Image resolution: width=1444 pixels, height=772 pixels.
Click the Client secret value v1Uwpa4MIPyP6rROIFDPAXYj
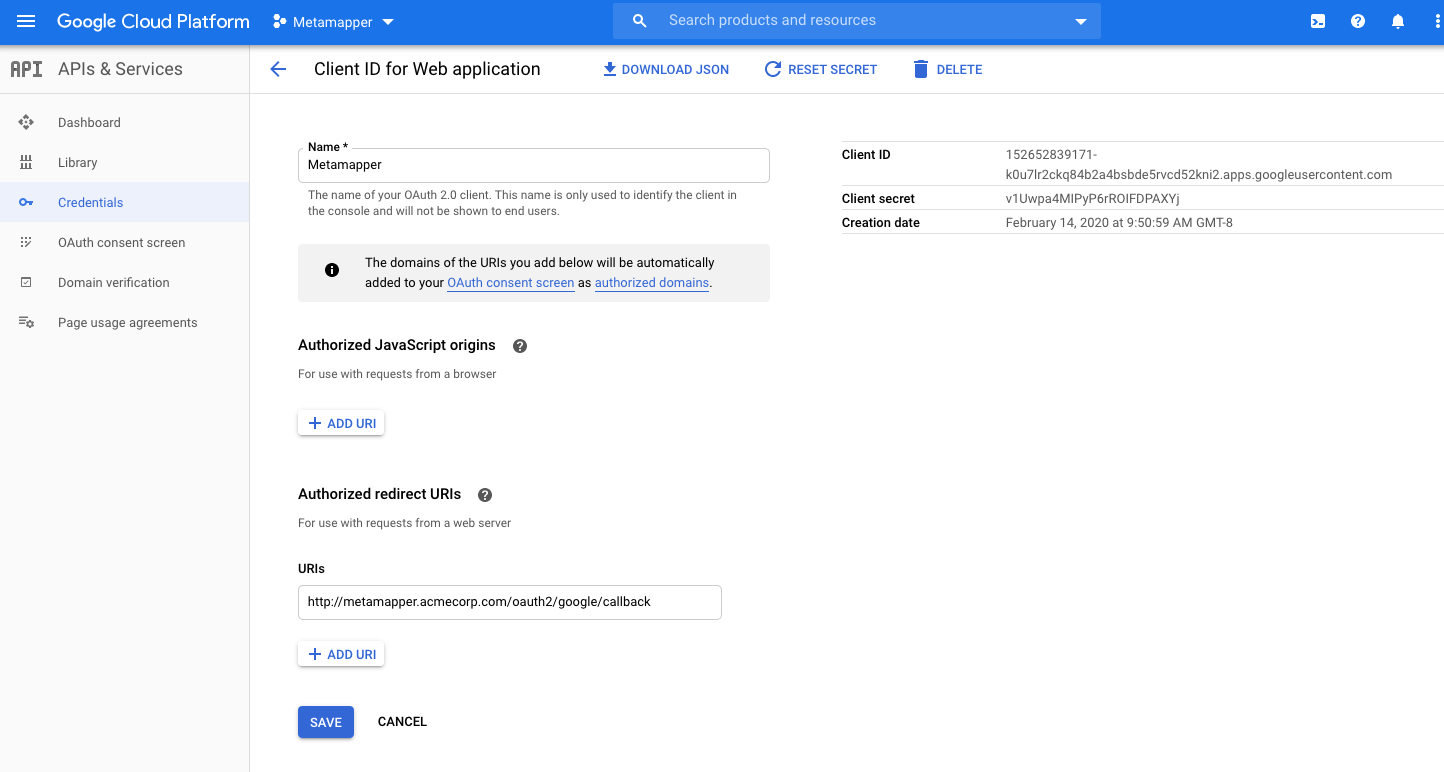(x=1093, y=199)
